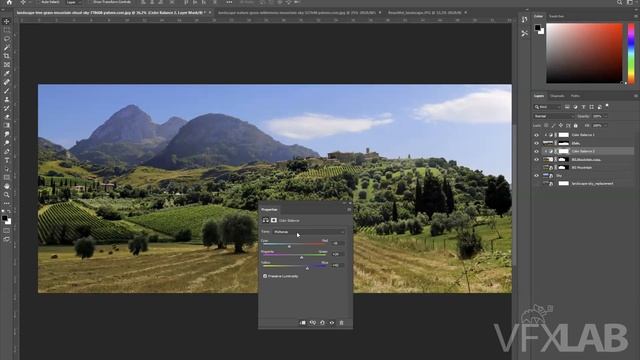
Task: Click the lock image pixels brush icon
Action: coord(553,126)
